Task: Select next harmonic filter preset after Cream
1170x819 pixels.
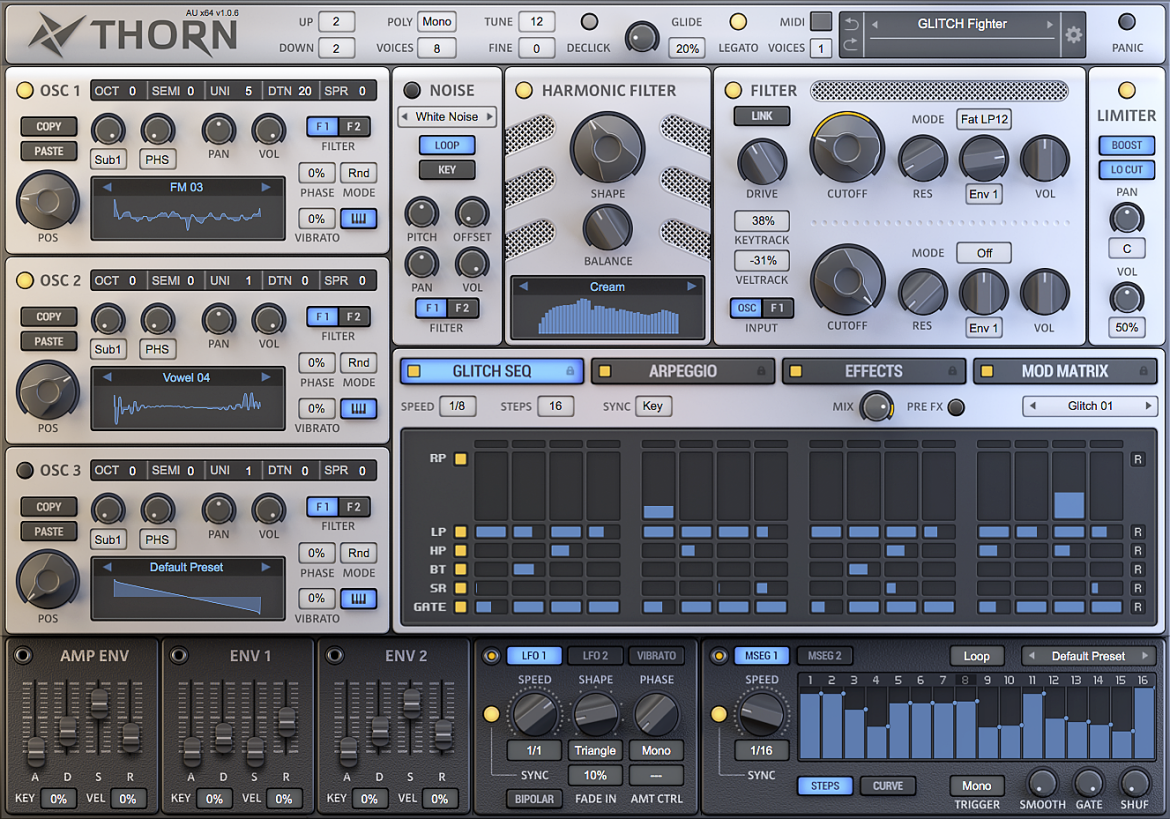Action: click(692, 286)
